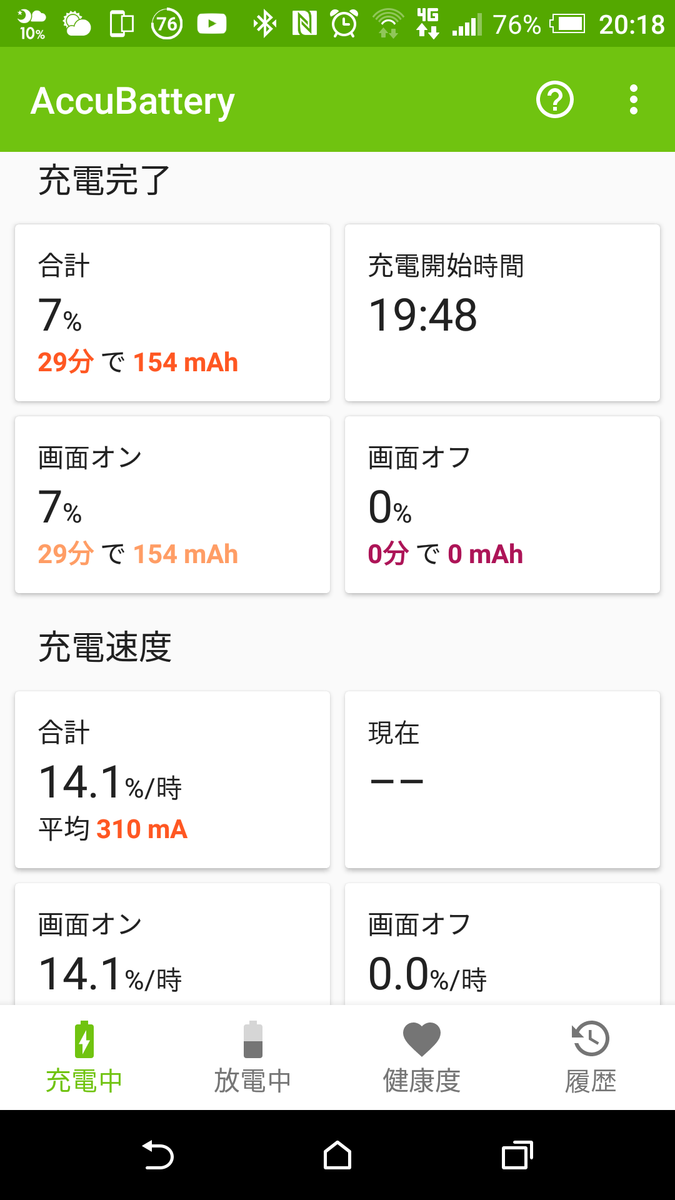675x1200 pixels.
Task: Tap the YouTube notification icon in status bar
Action: (212, 24)
